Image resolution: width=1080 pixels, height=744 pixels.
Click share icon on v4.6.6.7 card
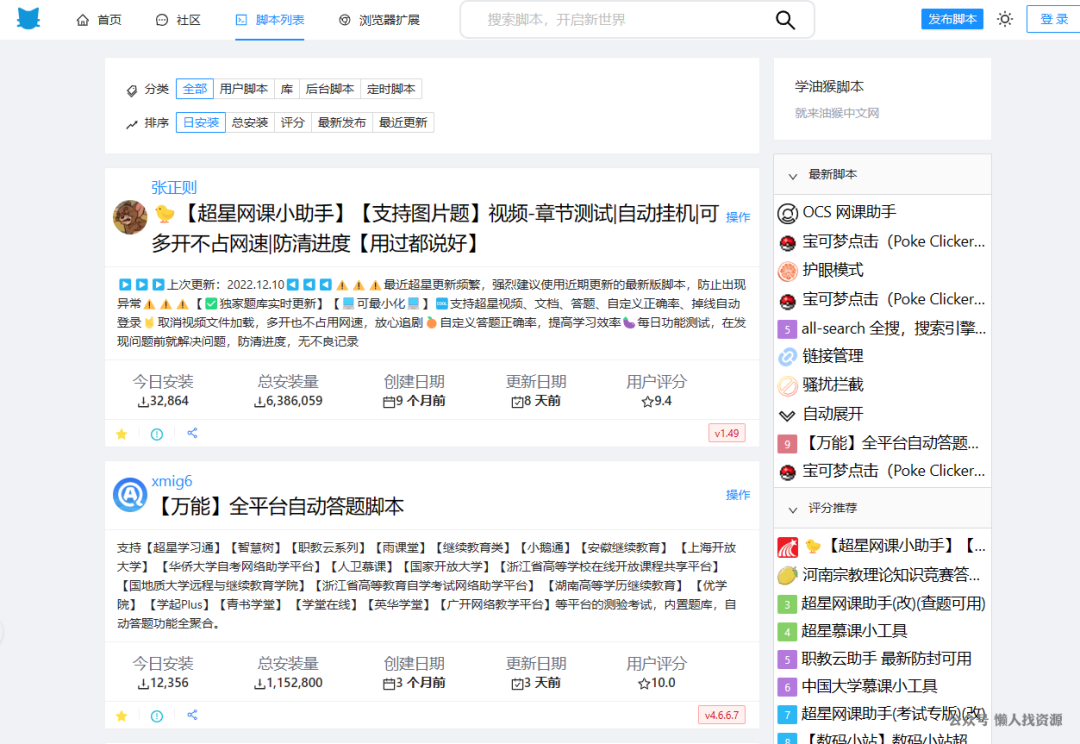(x=192, y=715)
